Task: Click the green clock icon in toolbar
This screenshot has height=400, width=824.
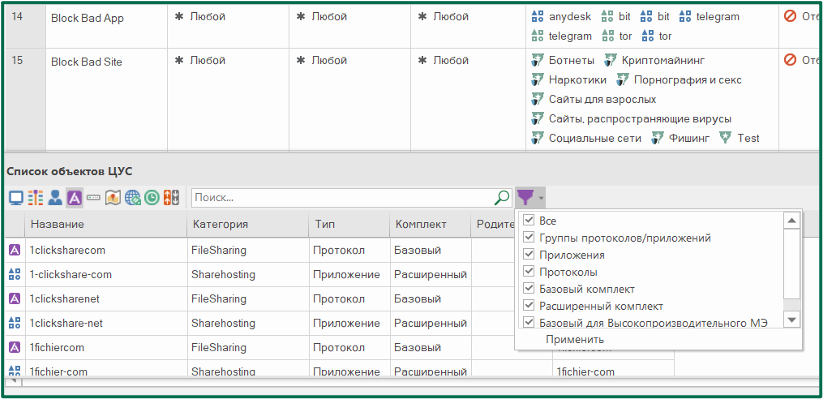Action: pyautogui.click(x=151, y=198)
